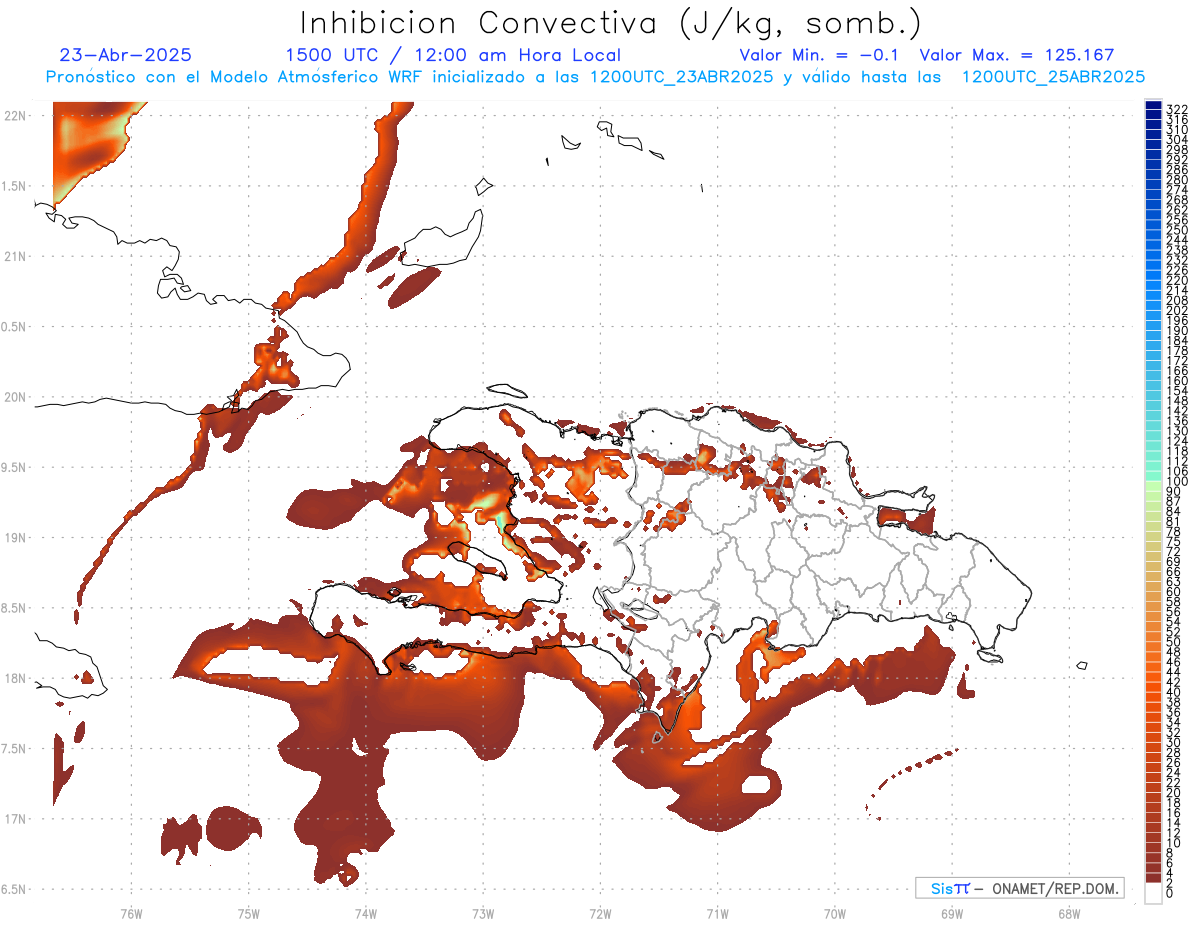Click the '18N' latitude label
Viewport: 1200px width, 927px height.
(x=15, y=678)
